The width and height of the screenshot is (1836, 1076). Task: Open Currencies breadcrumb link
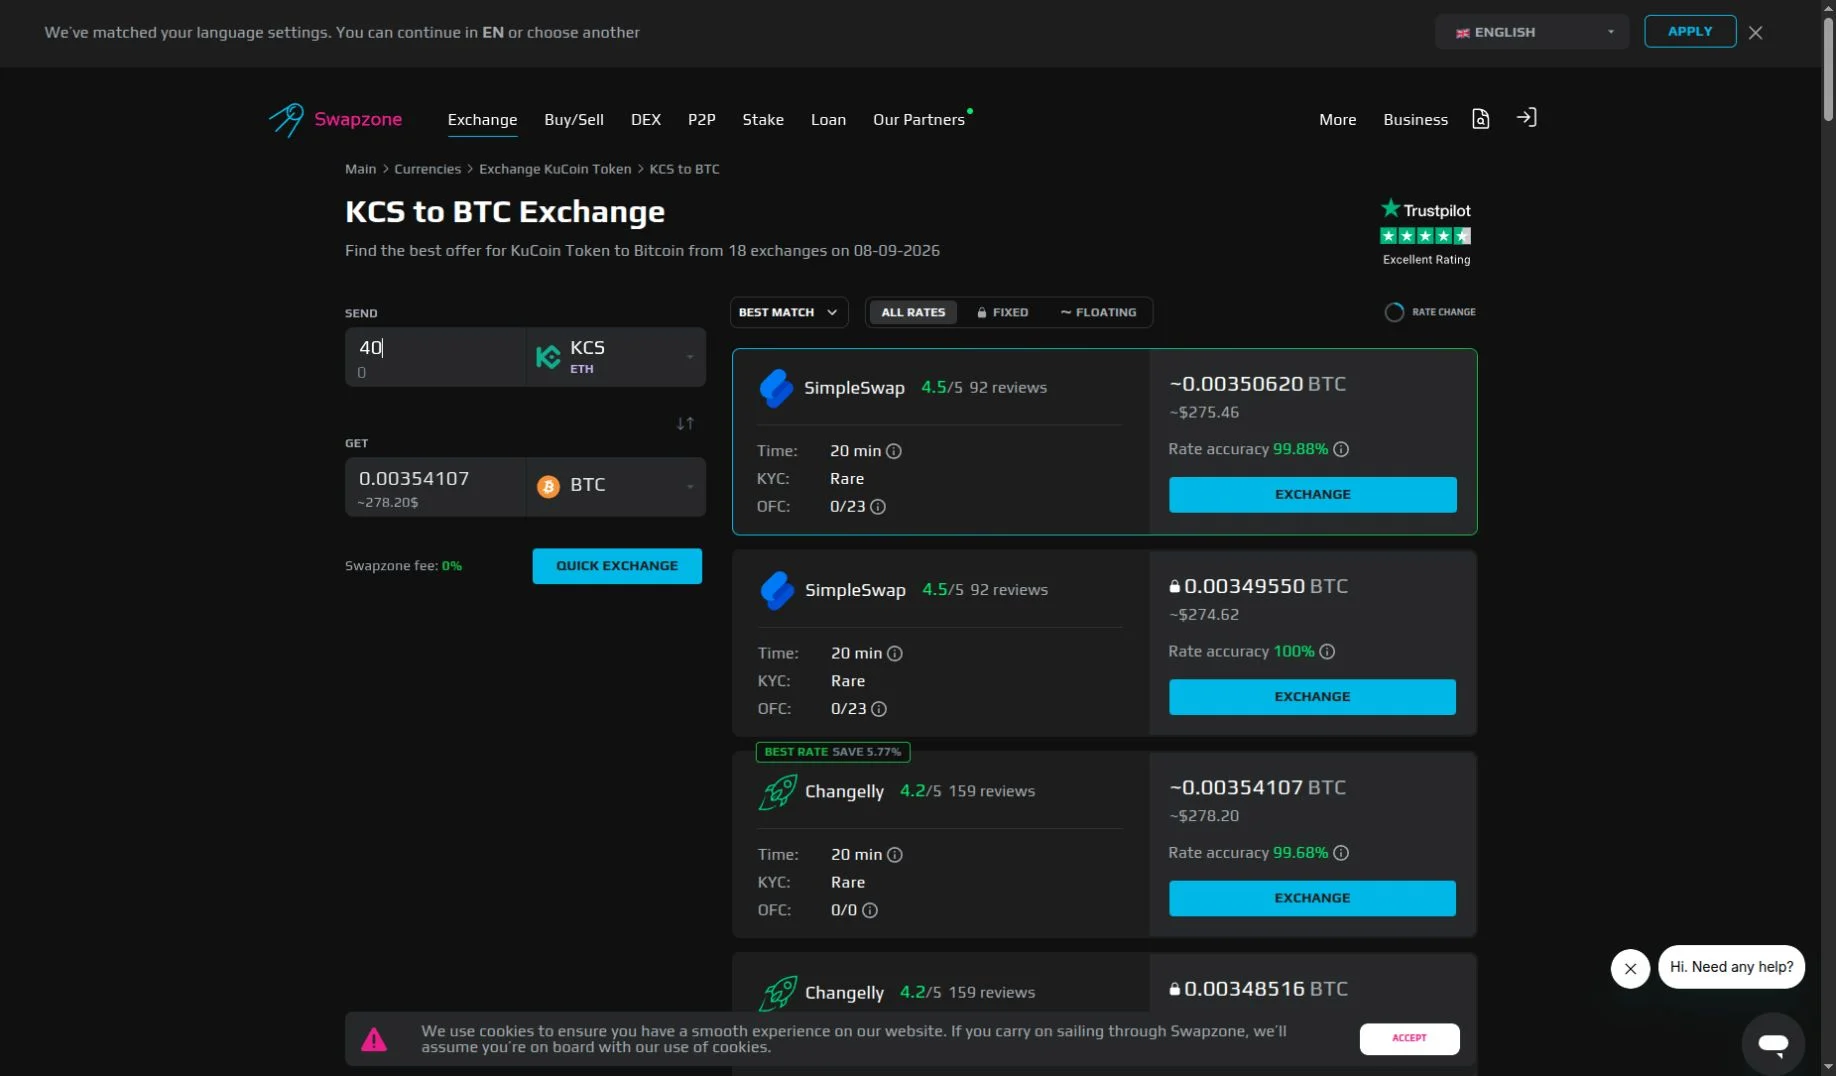pos(427,169)
